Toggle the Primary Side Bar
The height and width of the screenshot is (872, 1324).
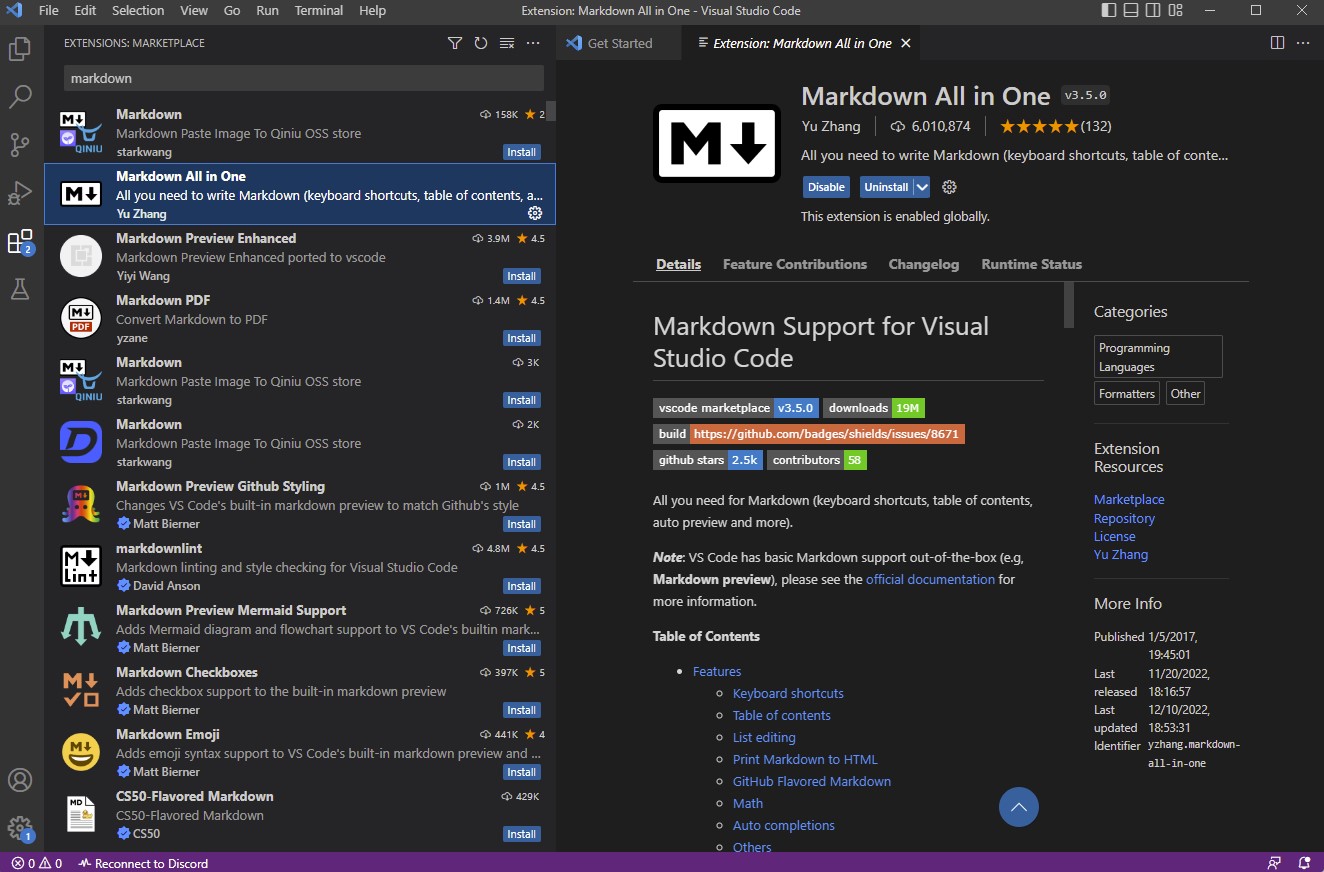1110,11
